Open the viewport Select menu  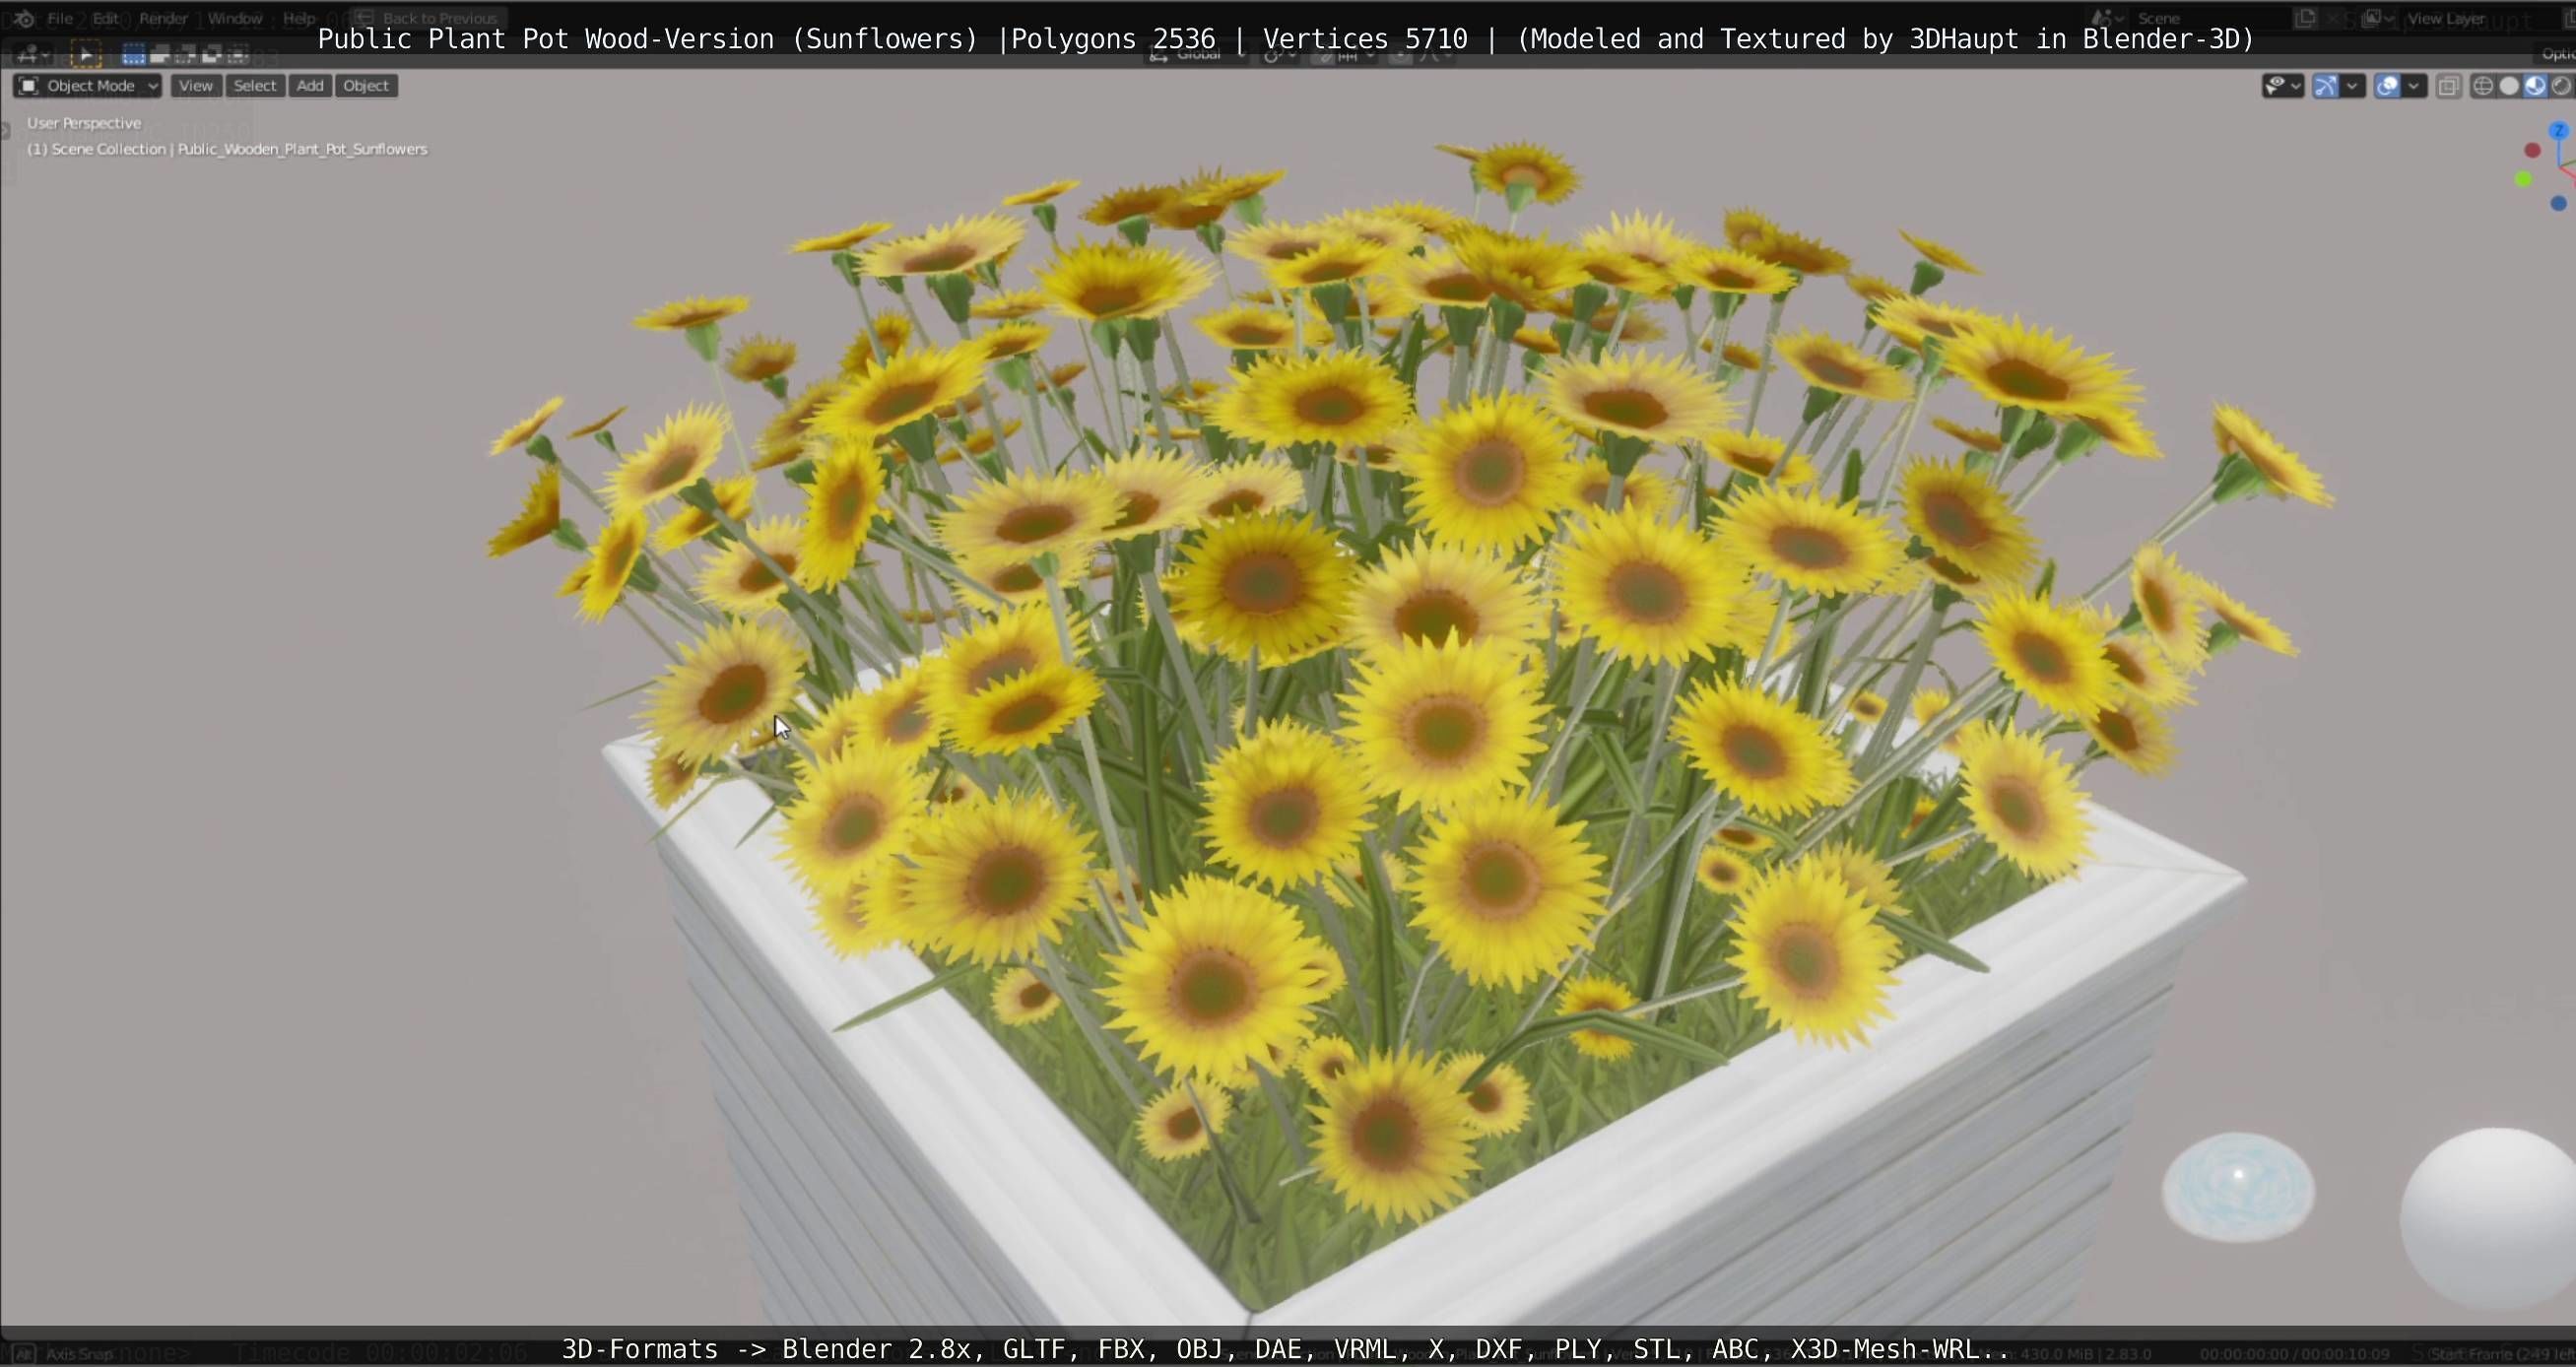click(x=254, y=86)
